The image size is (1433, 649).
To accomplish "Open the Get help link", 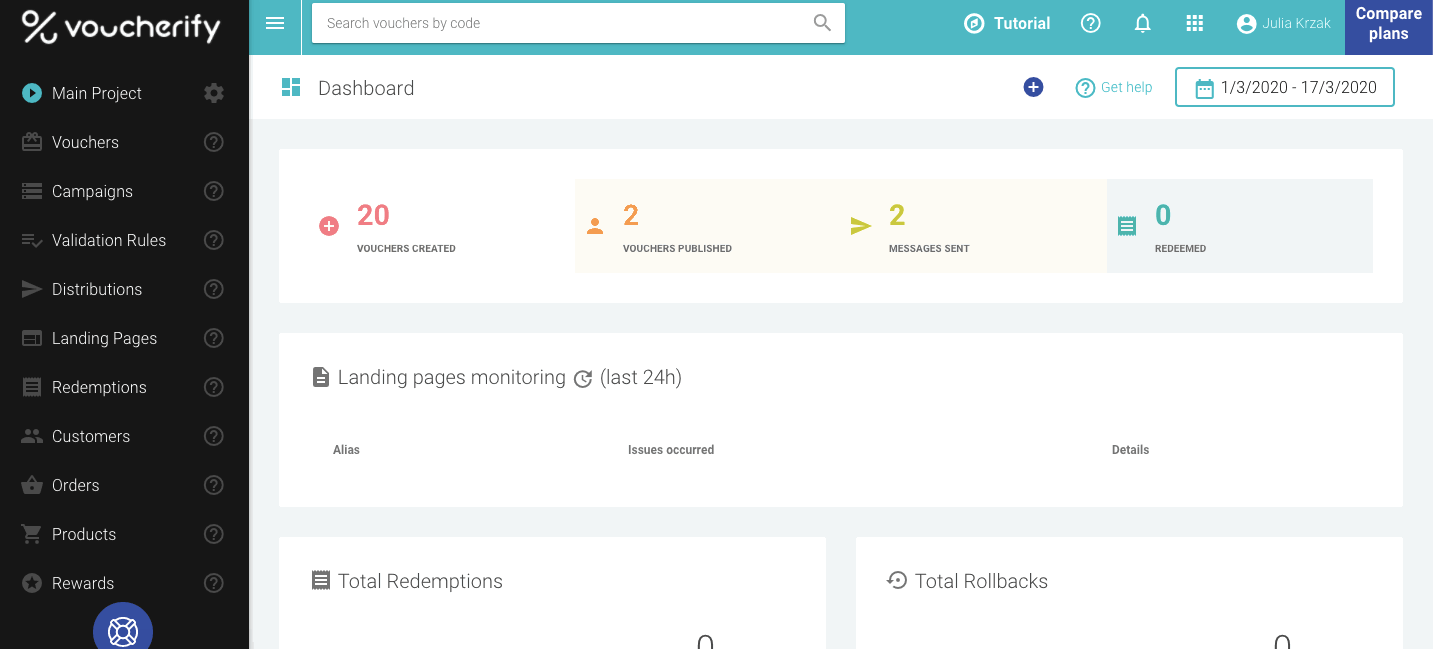I will tap(1114, 88).
